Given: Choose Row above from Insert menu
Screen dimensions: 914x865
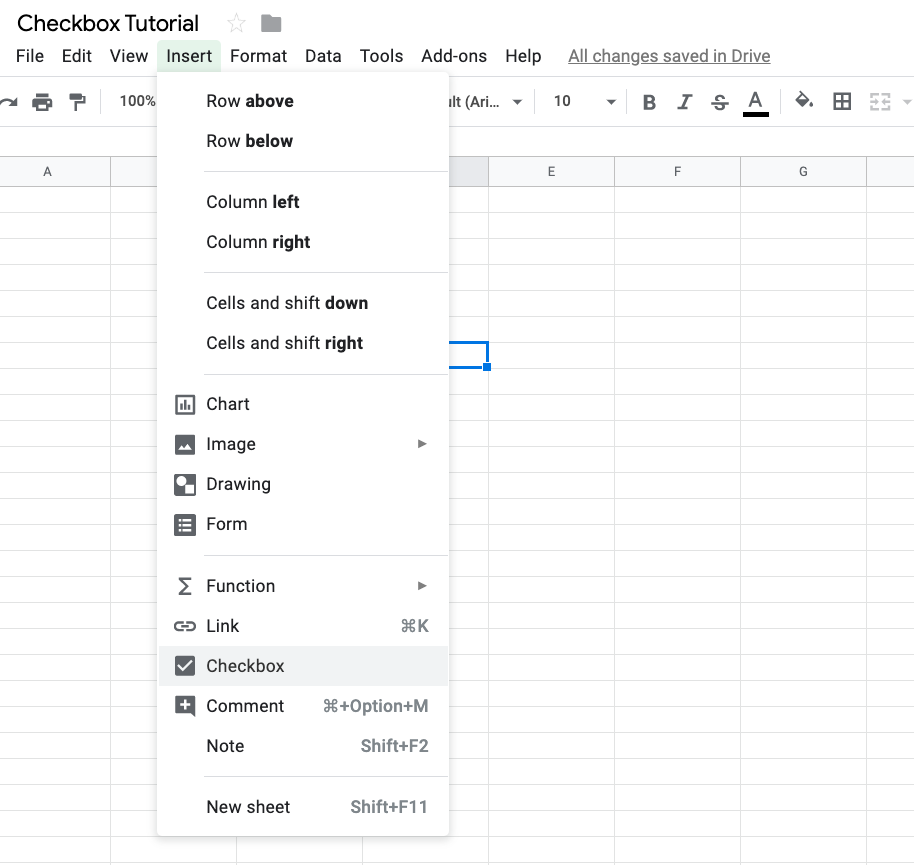Looking at the screenshot, I should click(303, 101).
